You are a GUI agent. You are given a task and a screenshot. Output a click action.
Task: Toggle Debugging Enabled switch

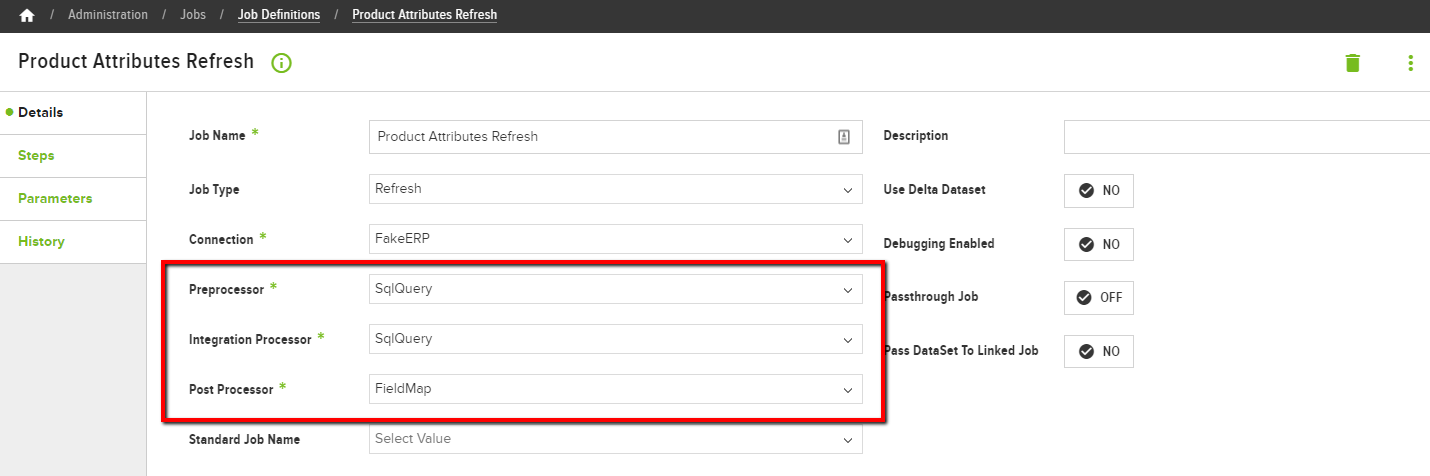1099,244
